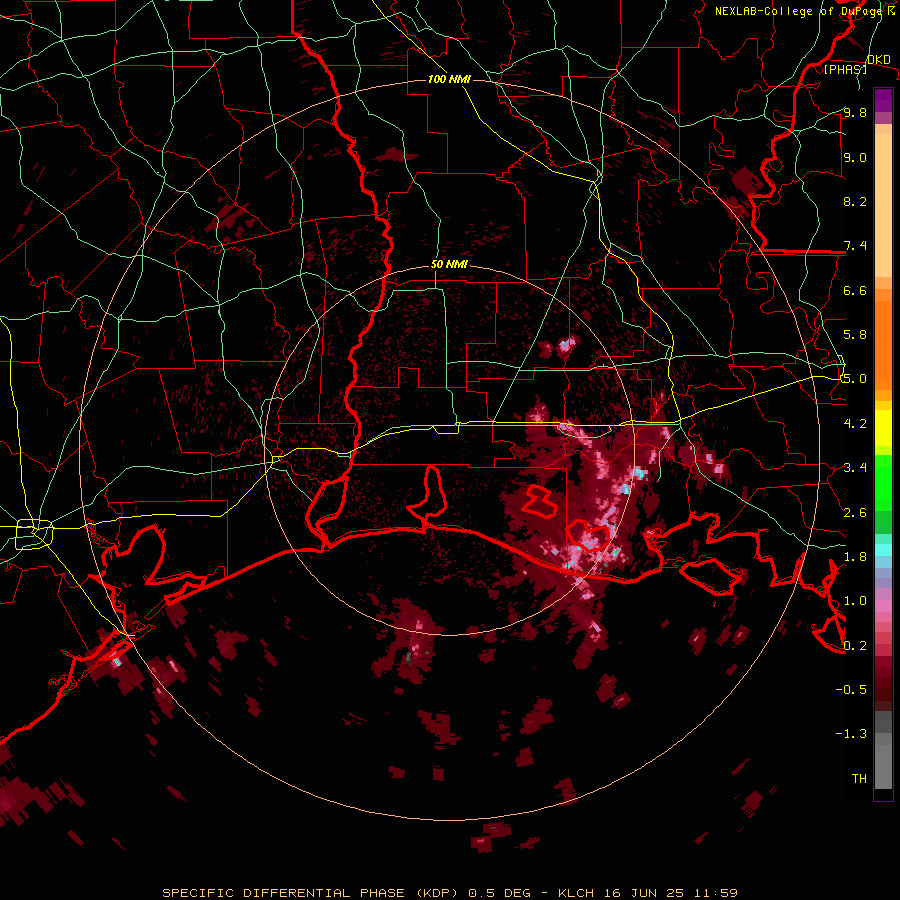This screenshot has width=900, height=900.
Task: Click the TH threshold label on the scale
Action: pyautogui.click(x=859, y=778)
